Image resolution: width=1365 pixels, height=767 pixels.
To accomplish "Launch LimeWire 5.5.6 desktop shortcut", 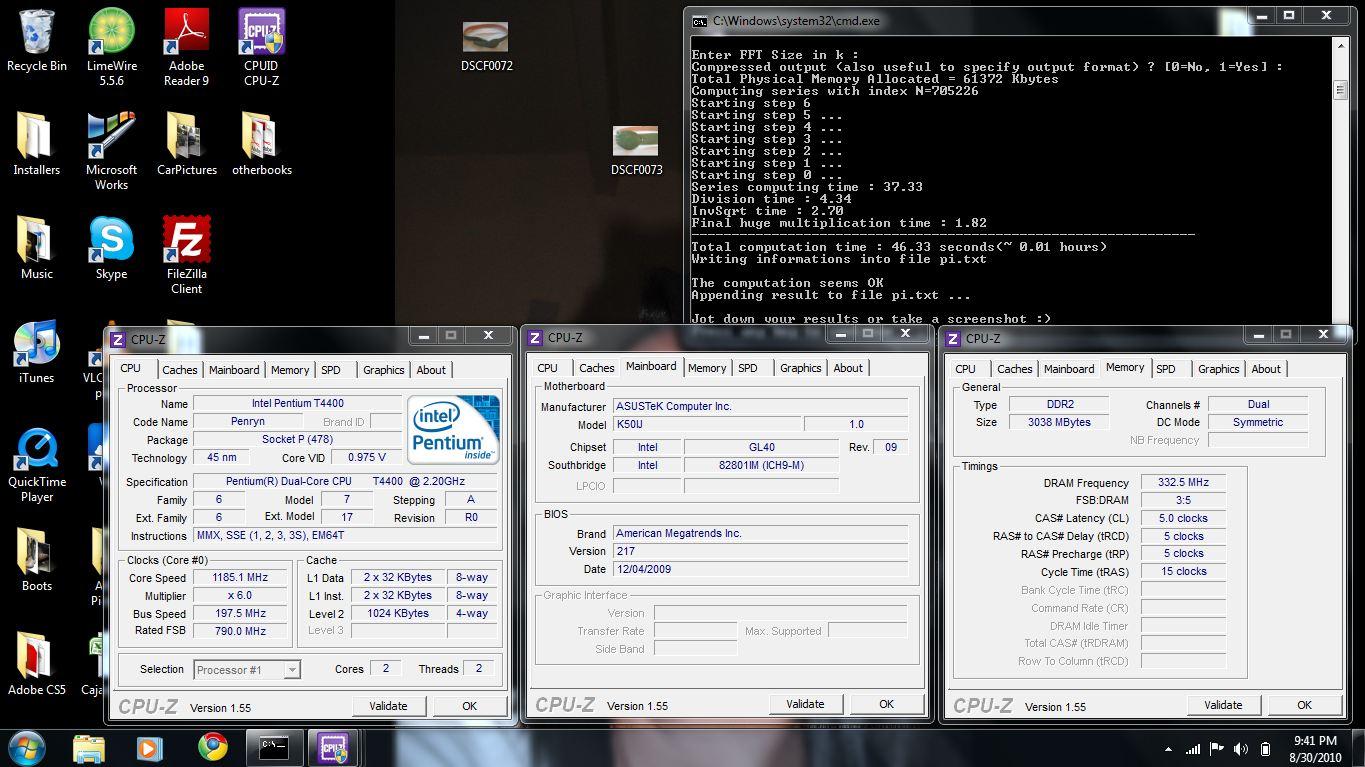I will click(112, 46).
